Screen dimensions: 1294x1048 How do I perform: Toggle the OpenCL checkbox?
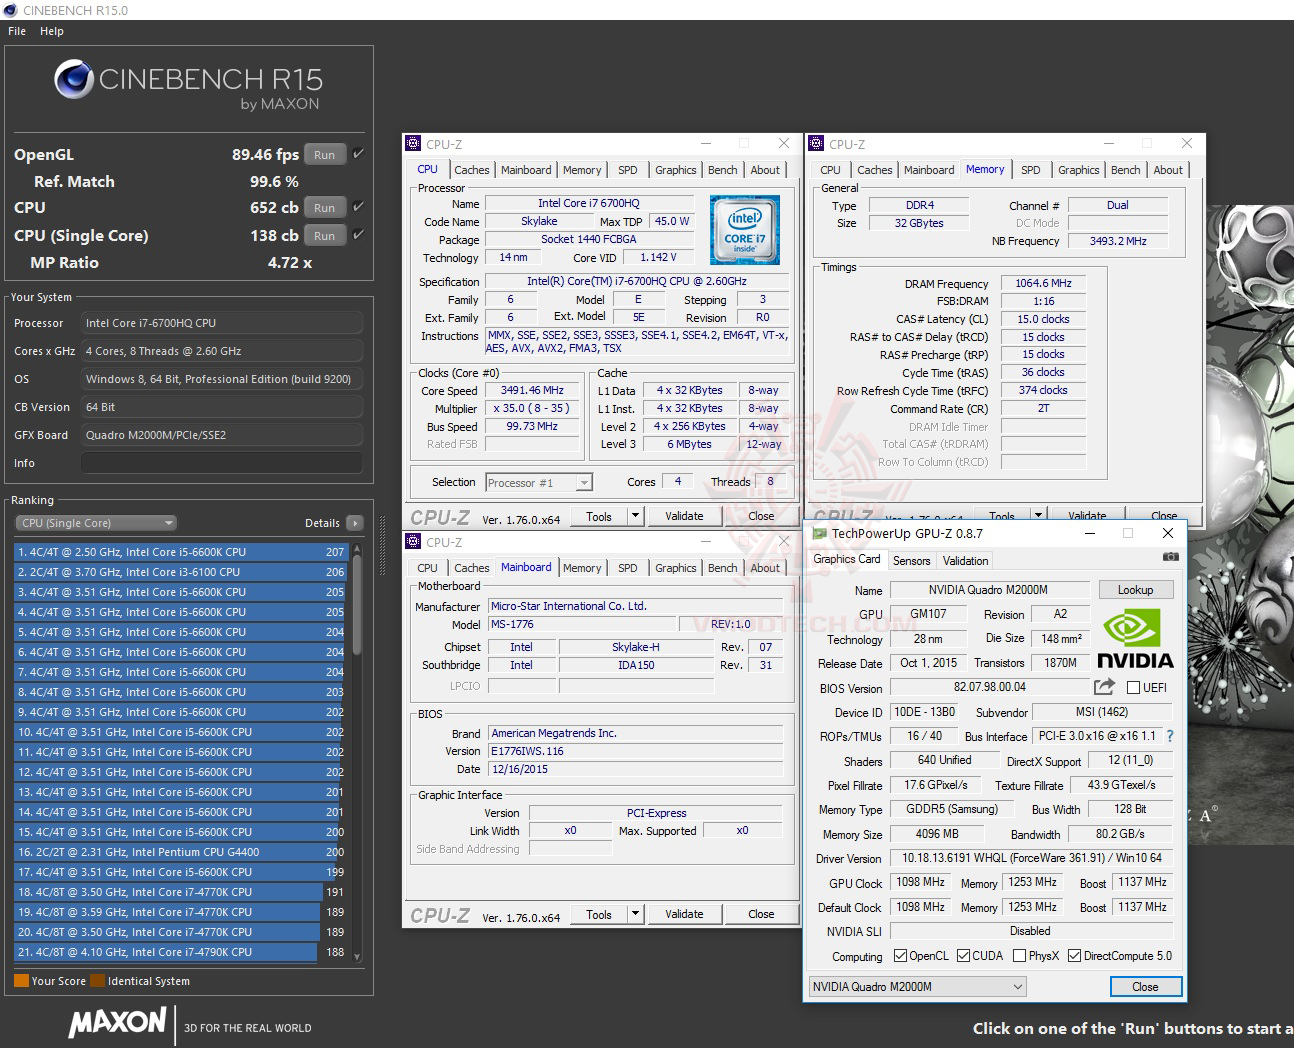900,956
